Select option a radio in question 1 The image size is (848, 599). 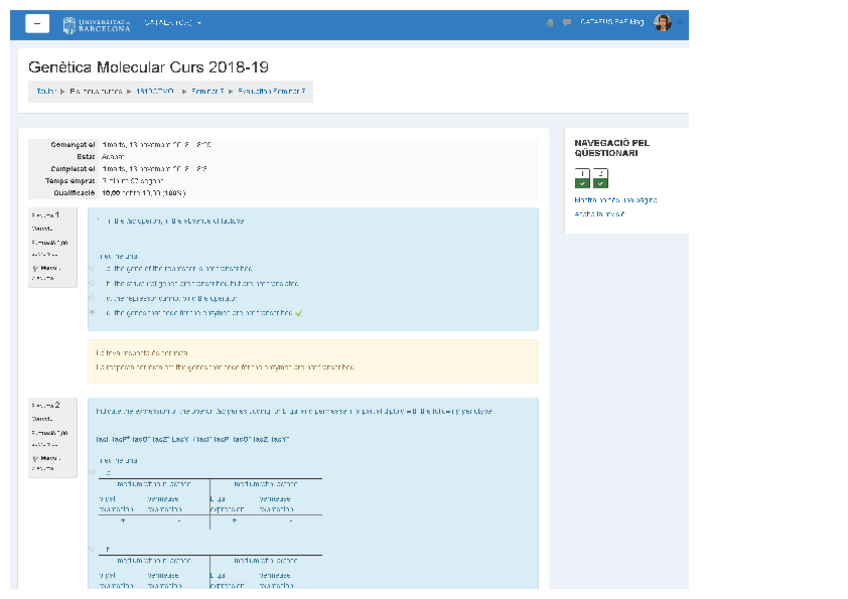92,268
